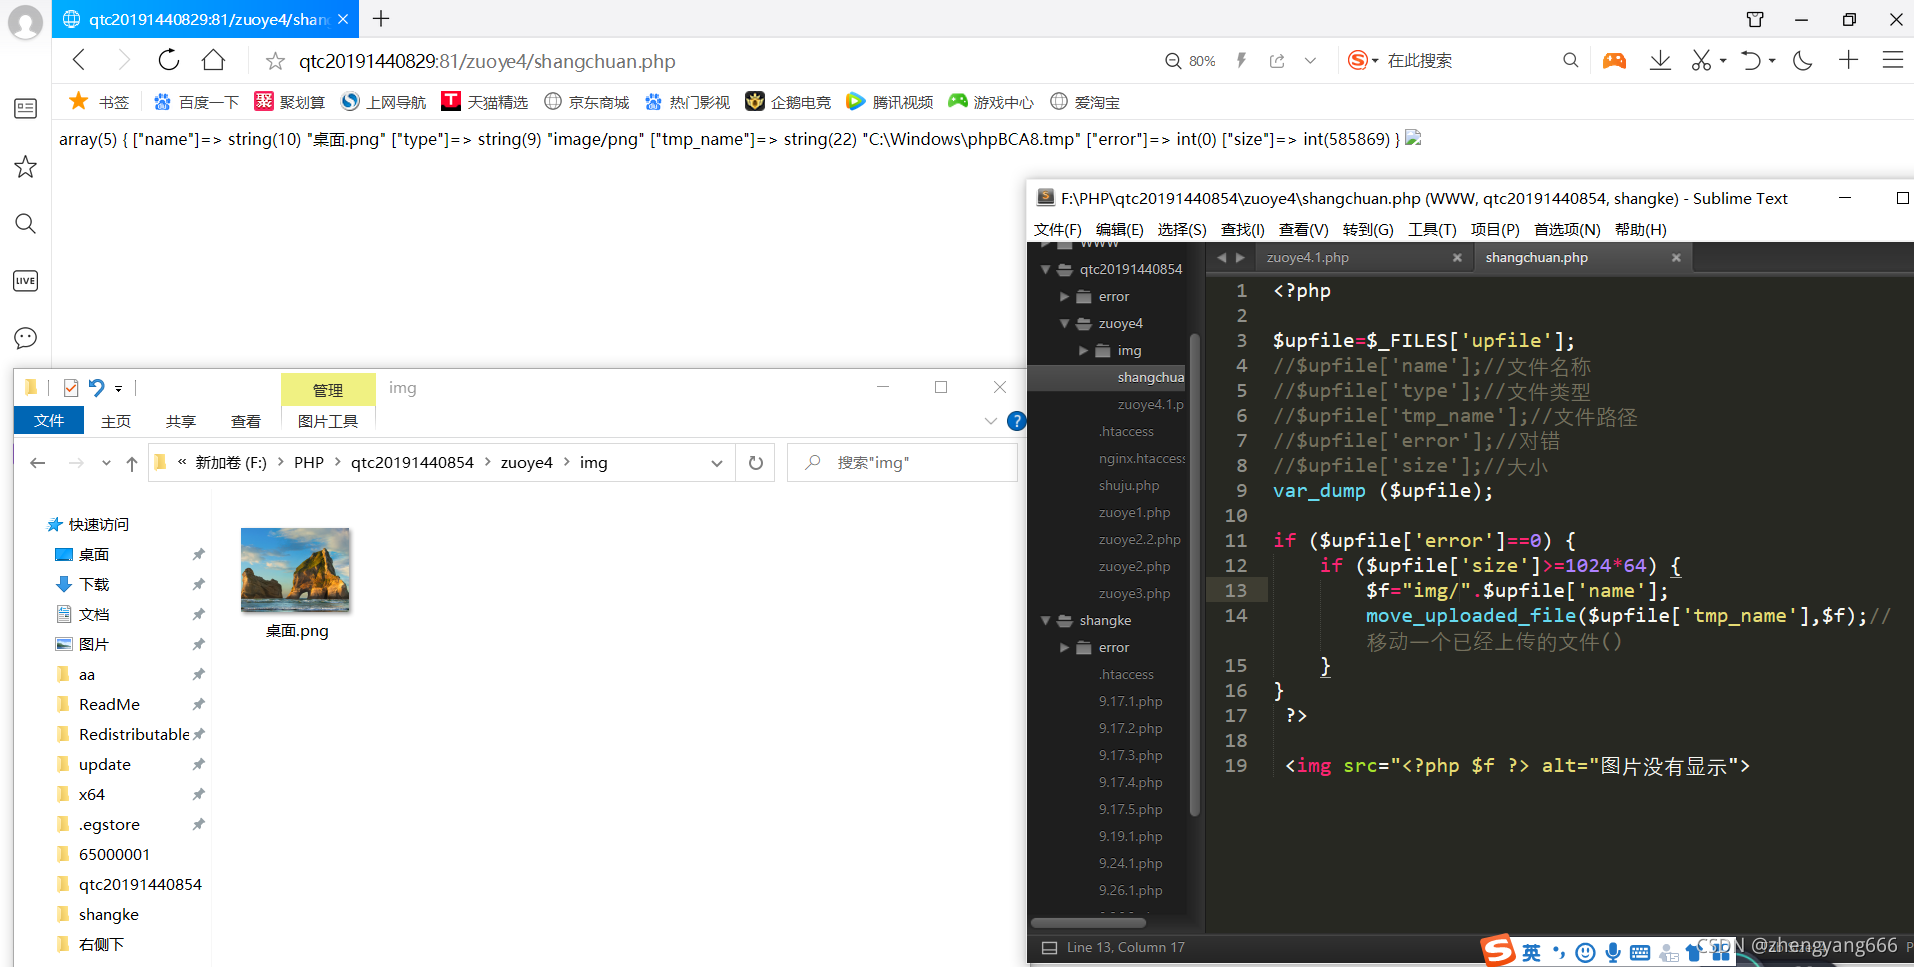Open Explorer 图片工具 tab
This screenshot has width=1914, height=967.
pyautogui.click(x=328, y=421)
